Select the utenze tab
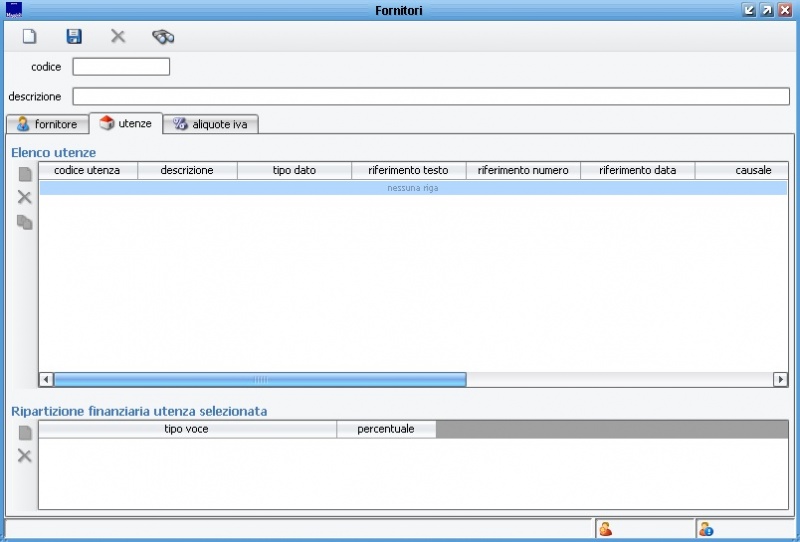Viewport: 800px width, 542px height. pyautogui.click(x=125, y=123)
